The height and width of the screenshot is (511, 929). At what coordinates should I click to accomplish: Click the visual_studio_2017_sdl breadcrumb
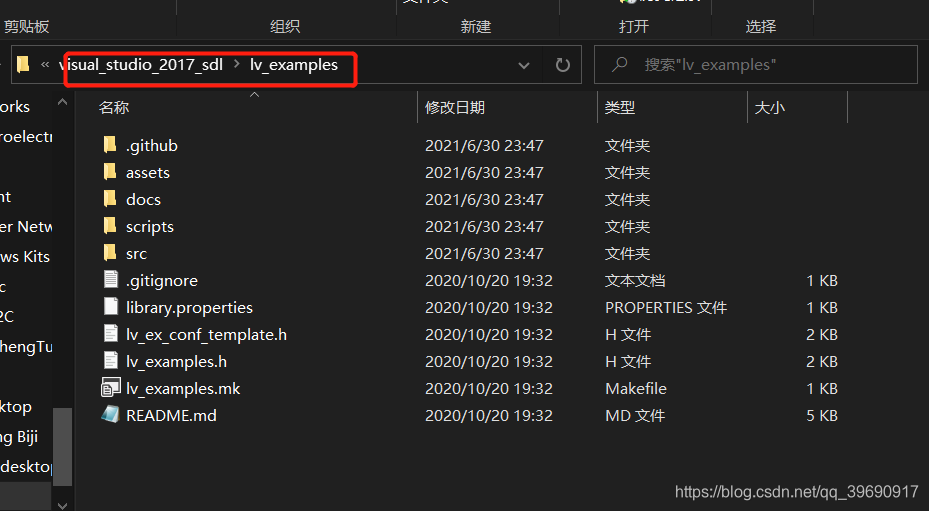[141, 65]
